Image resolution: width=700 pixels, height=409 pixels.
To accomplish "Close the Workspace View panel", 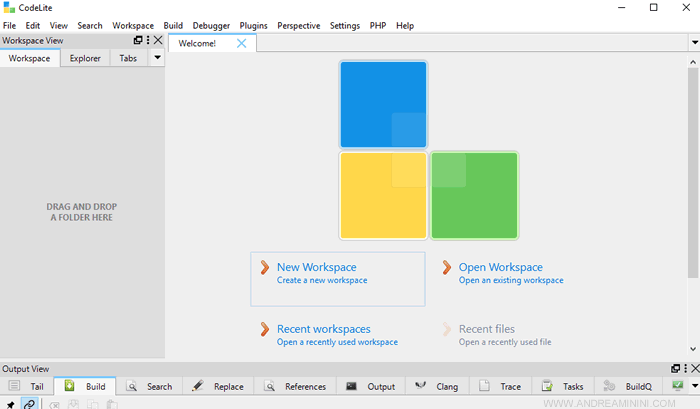I will click(158, 41).
